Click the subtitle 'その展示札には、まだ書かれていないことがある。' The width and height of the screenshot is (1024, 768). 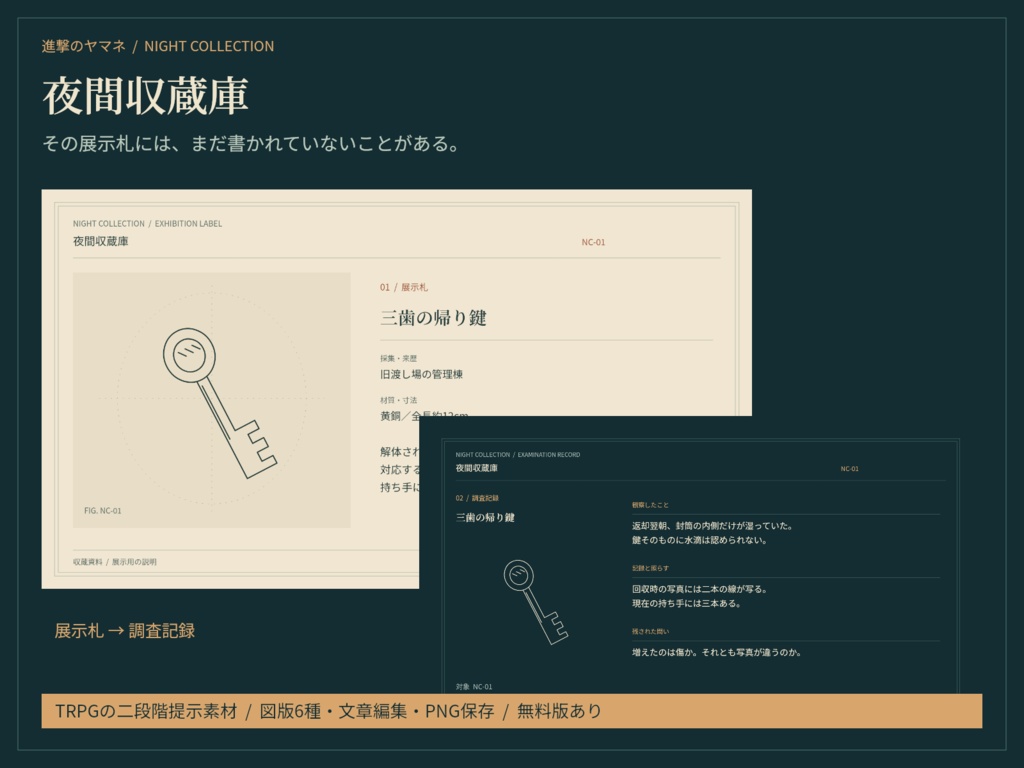pyautogui.click(x=251, y=143)
